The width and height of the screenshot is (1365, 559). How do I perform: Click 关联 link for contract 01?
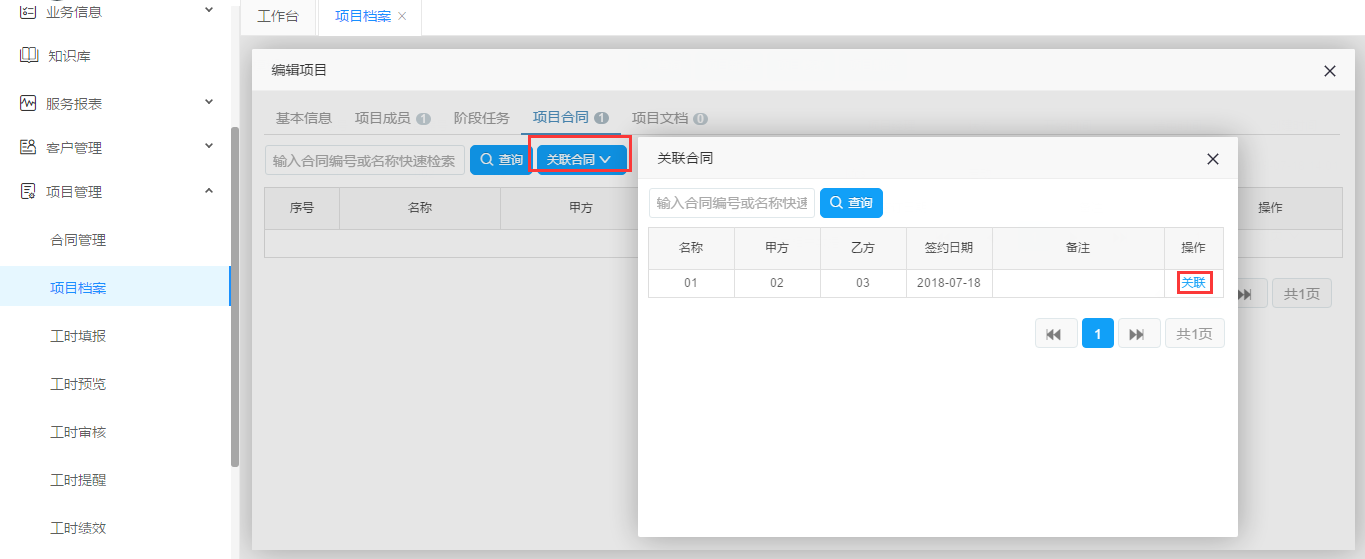(1194, 283)
